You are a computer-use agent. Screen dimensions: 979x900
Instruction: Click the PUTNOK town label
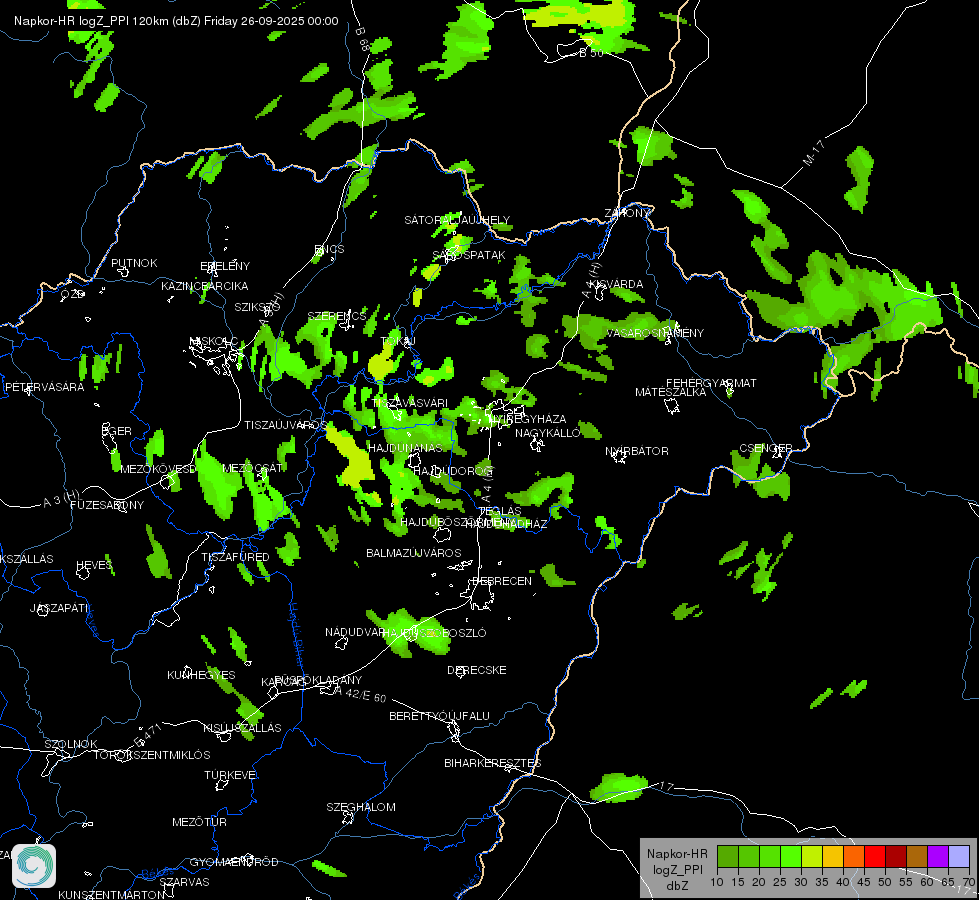tap(134, 263)
